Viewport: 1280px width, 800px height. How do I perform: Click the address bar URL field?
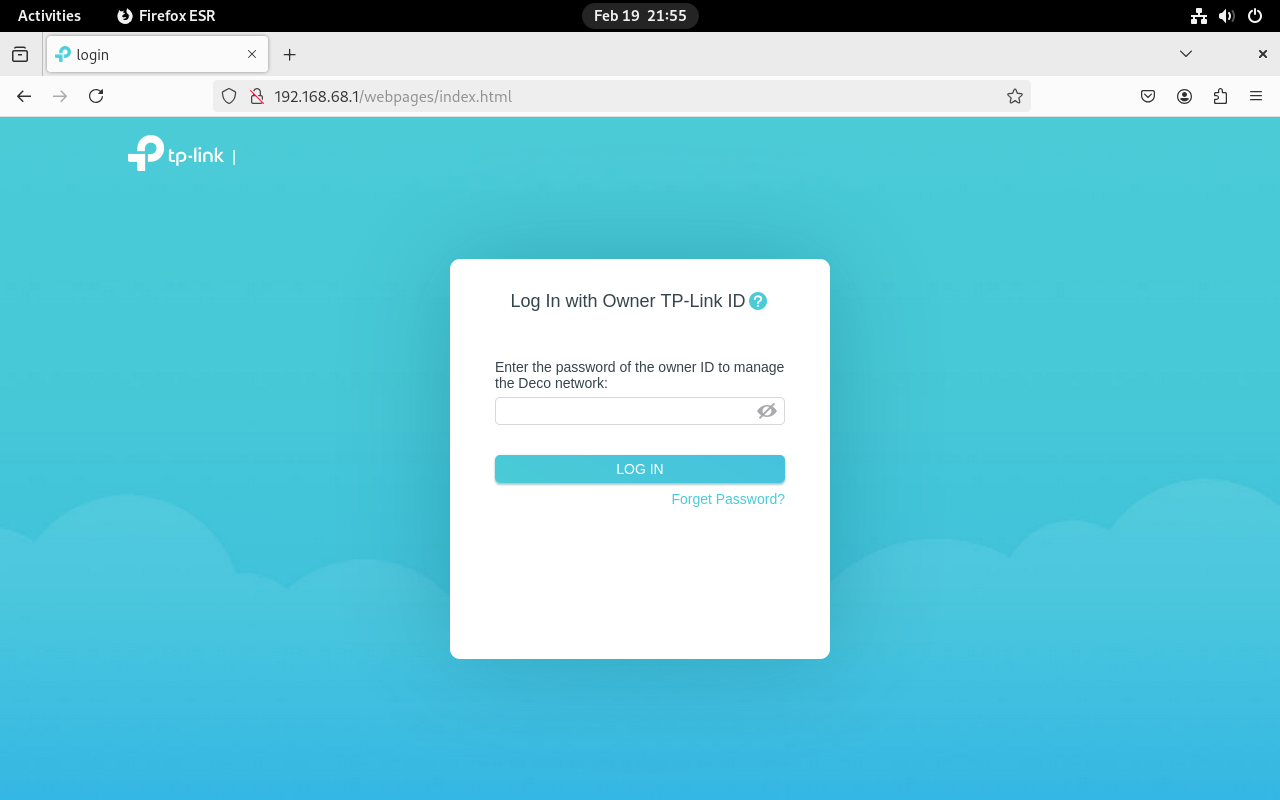pyautogui.click(x=620, y=96)
